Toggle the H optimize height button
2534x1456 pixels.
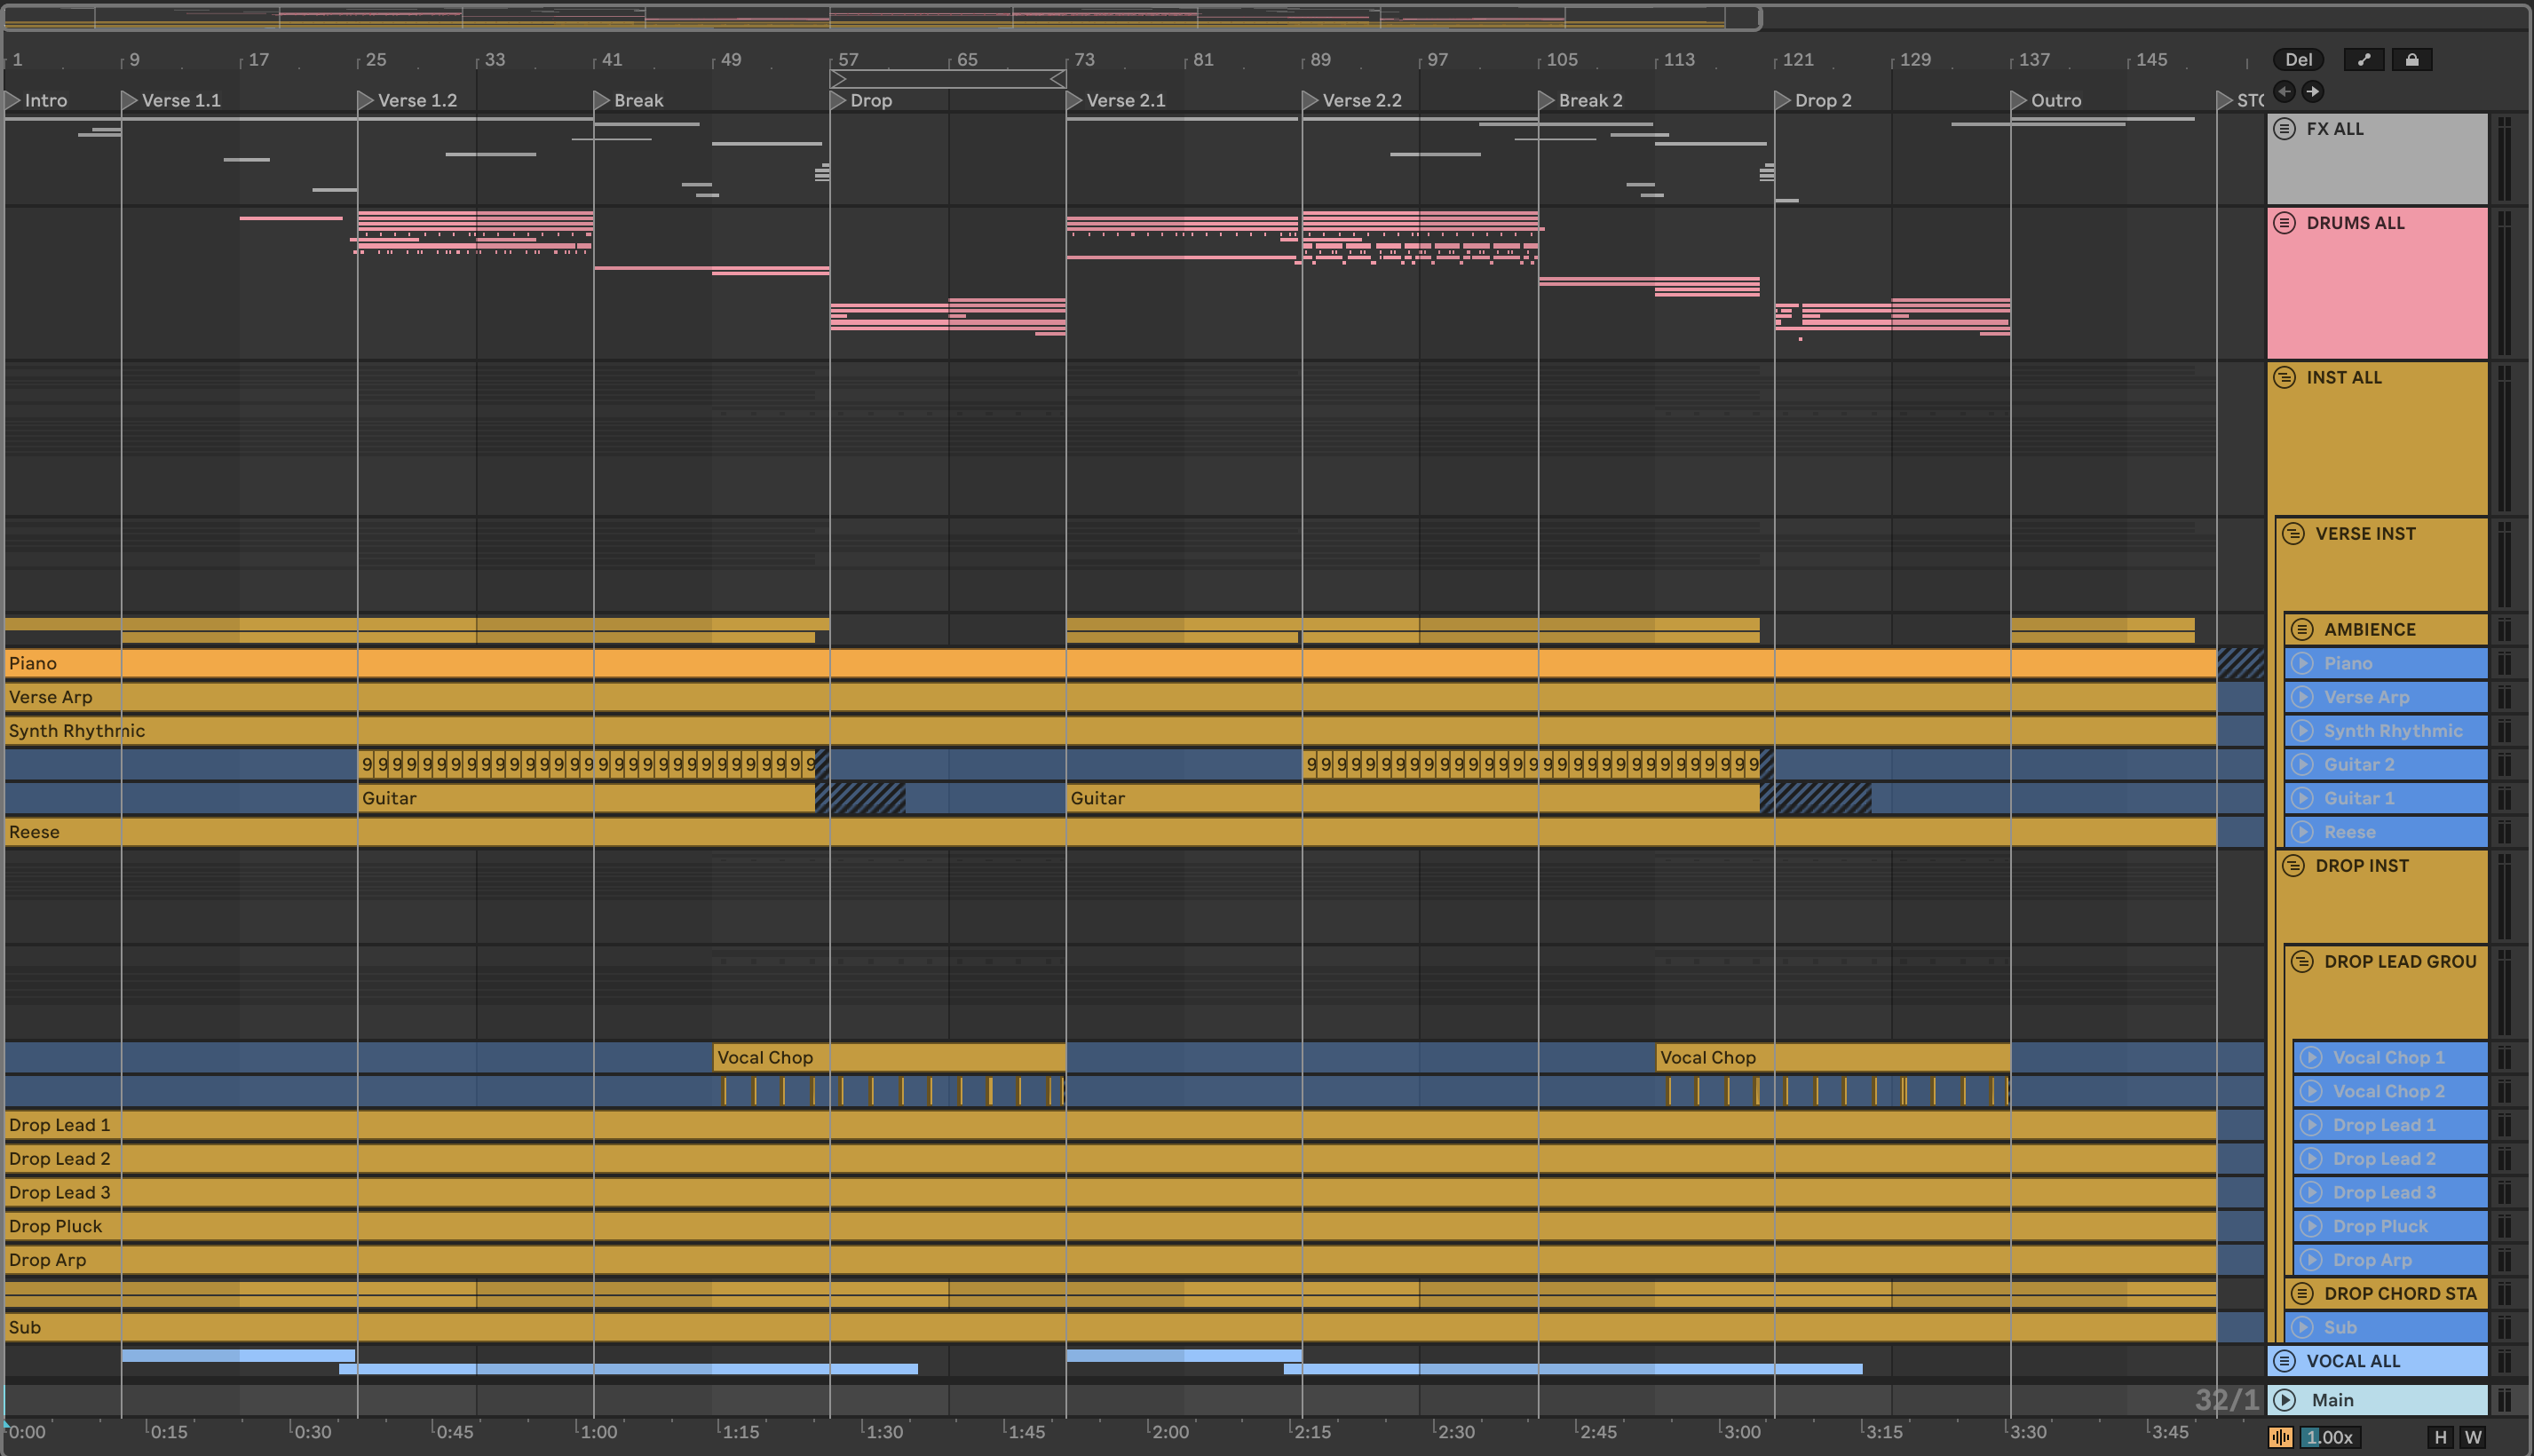click(2441, 1437)
